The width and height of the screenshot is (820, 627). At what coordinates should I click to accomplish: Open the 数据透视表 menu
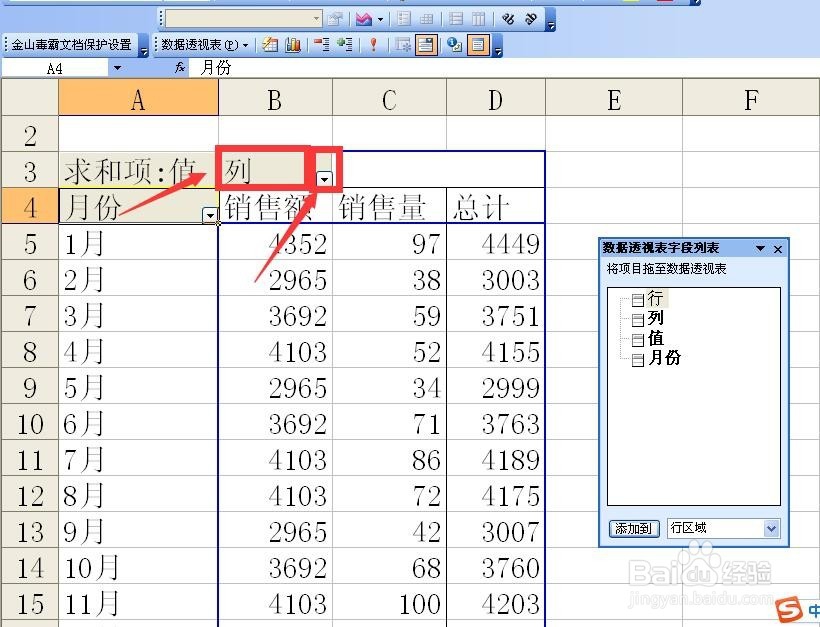tap(205, 45)
